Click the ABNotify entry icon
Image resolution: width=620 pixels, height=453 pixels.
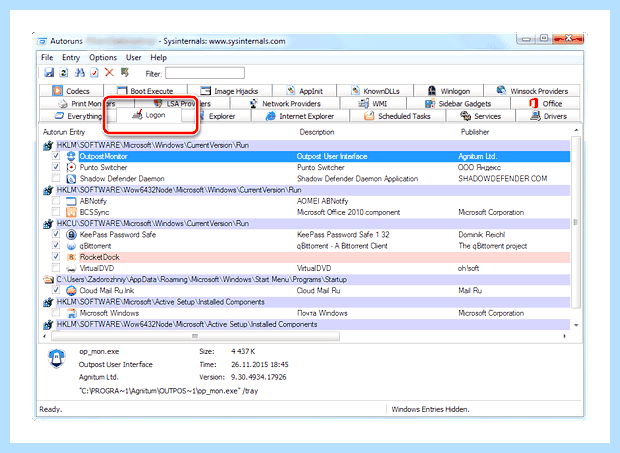pyautogui.click(x=71, y=201)
